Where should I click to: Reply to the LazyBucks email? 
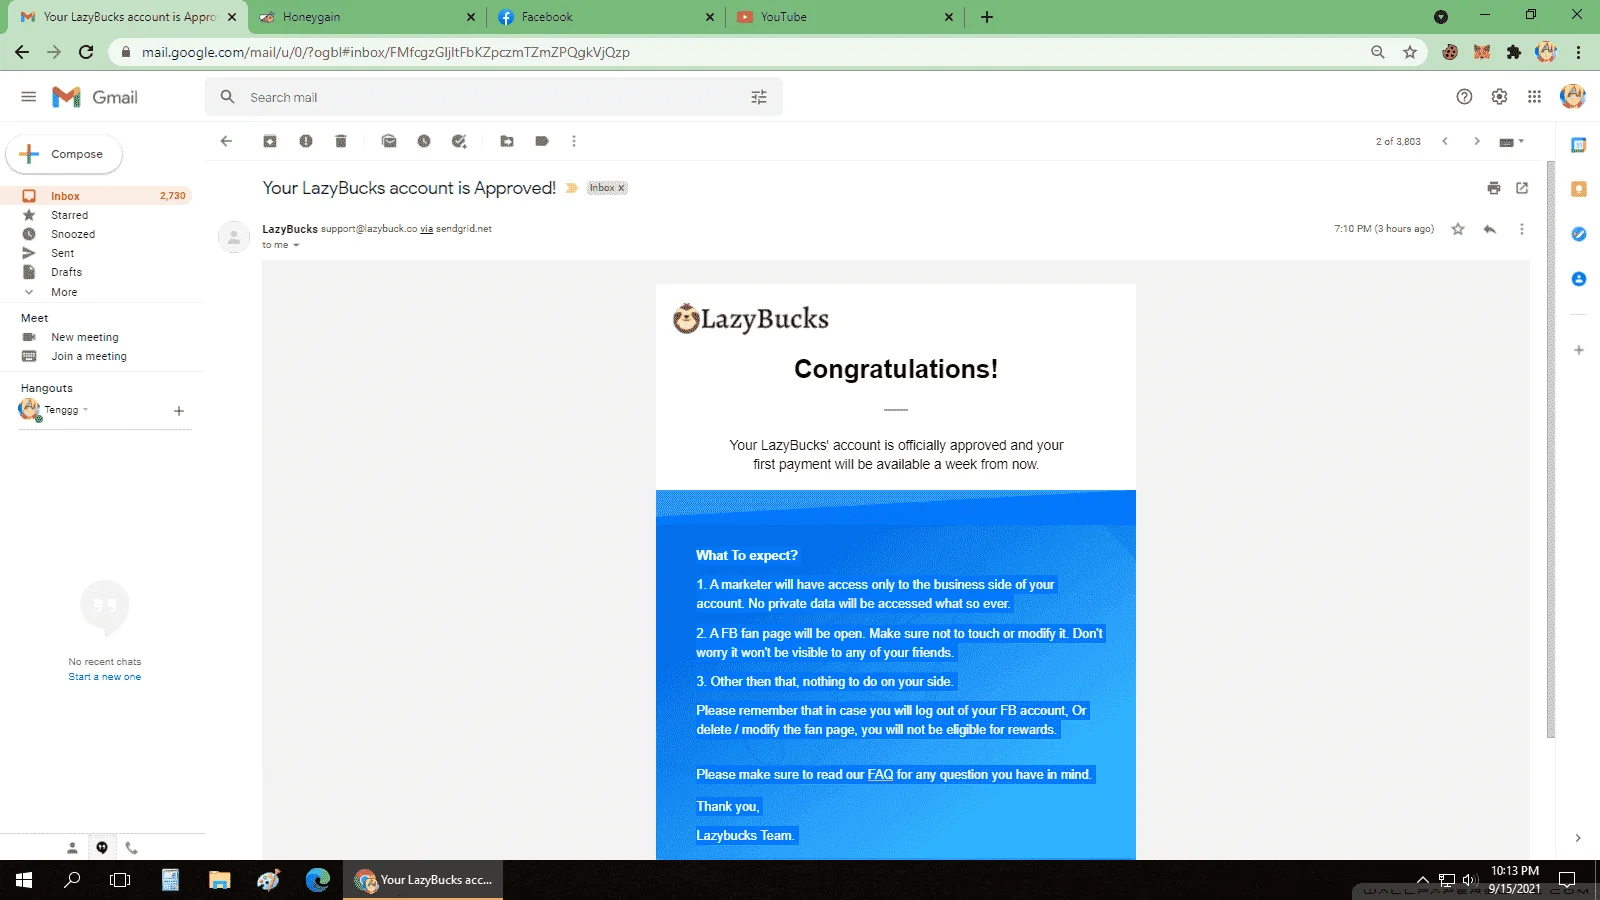(x=1490, y=229)
